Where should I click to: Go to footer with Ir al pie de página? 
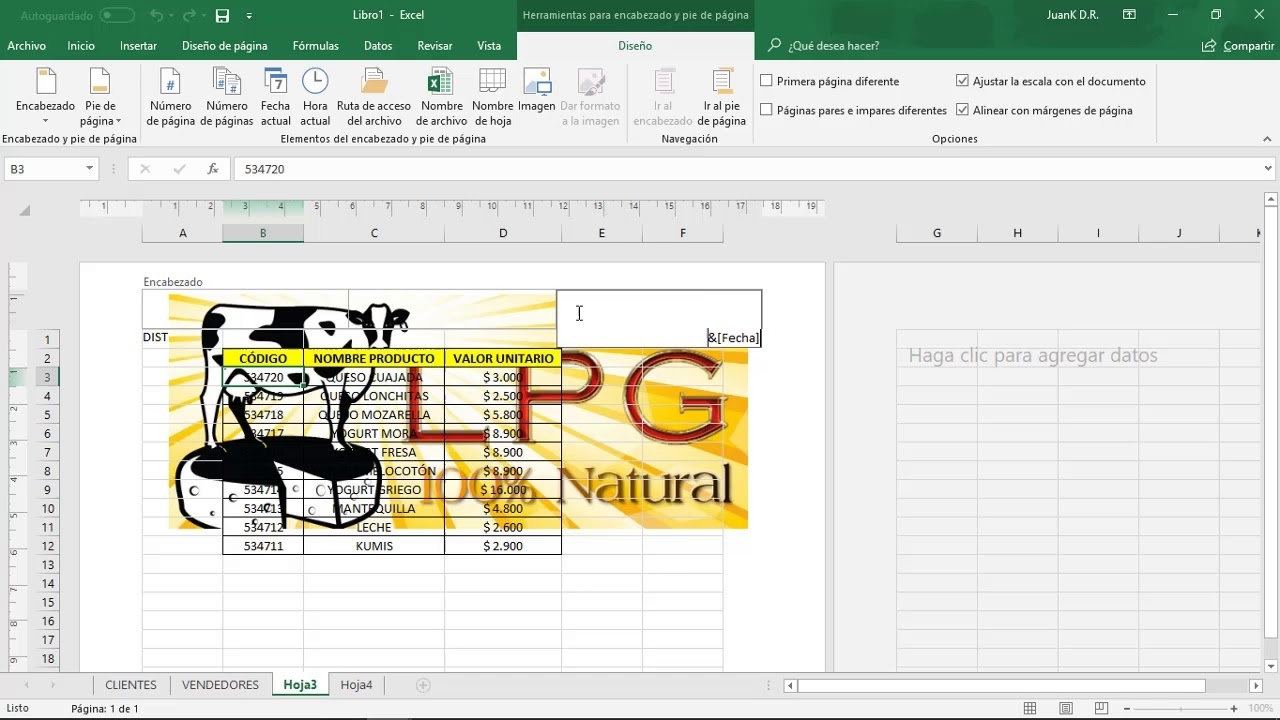point(722,97)
